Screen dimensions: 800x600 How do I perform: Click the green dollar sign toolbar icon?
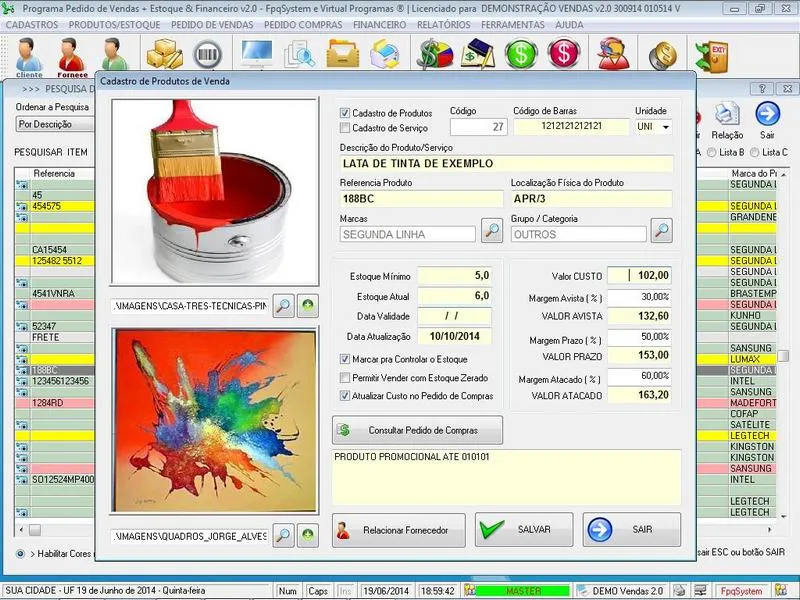point(521,55)
